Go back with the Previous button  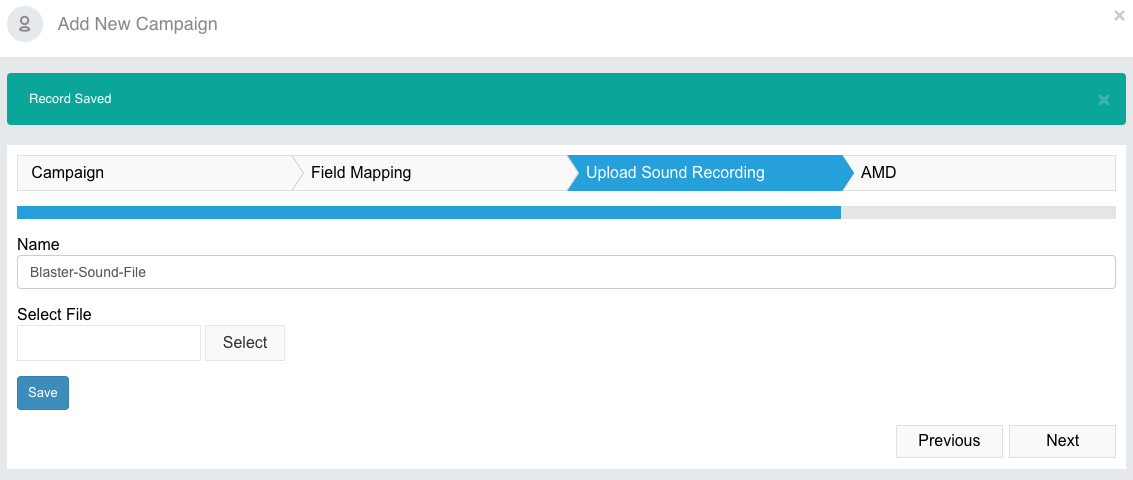(x=949, y=441)
